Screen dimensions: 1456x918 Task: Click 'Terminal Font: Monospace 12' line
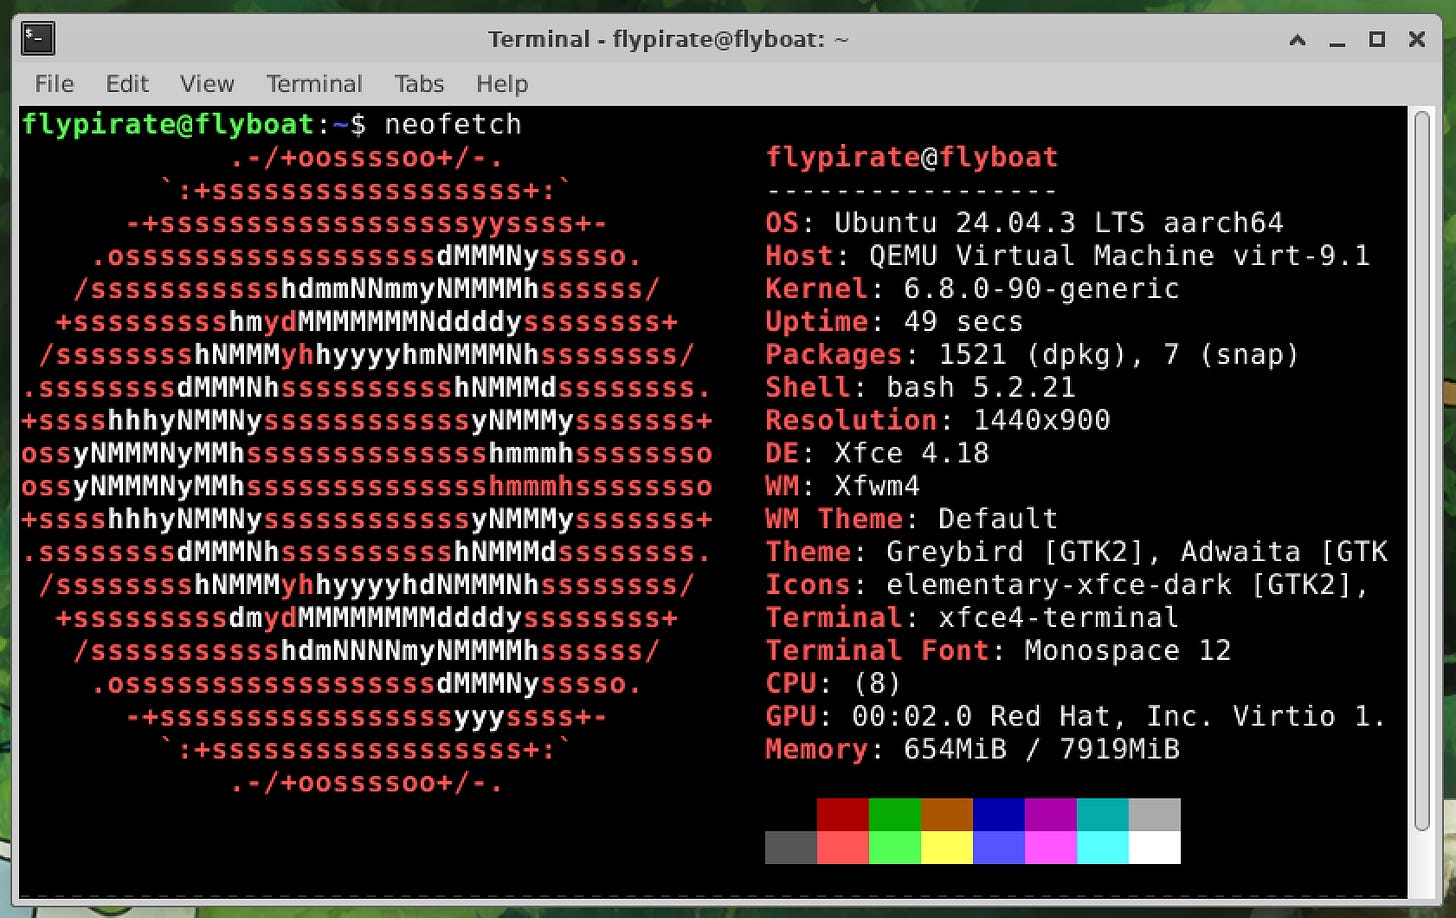click(x=998, y=651)
